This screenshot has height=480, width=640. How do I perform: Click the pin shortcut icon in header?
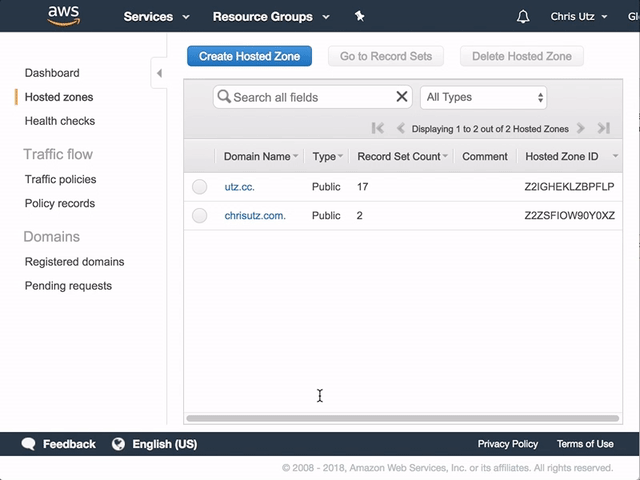point(360,16)
